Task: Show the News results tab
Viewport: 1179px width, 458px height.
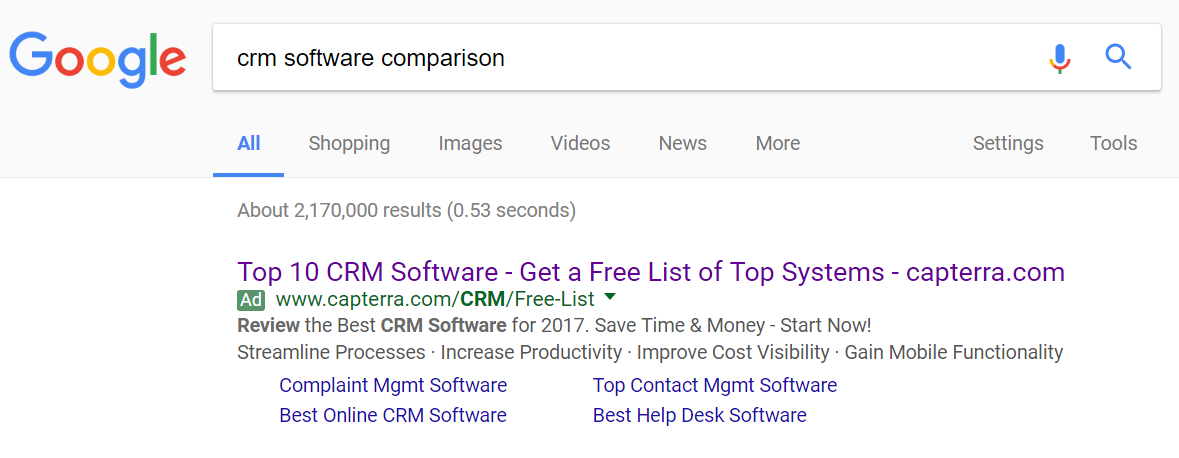Action: click(682, 143)
